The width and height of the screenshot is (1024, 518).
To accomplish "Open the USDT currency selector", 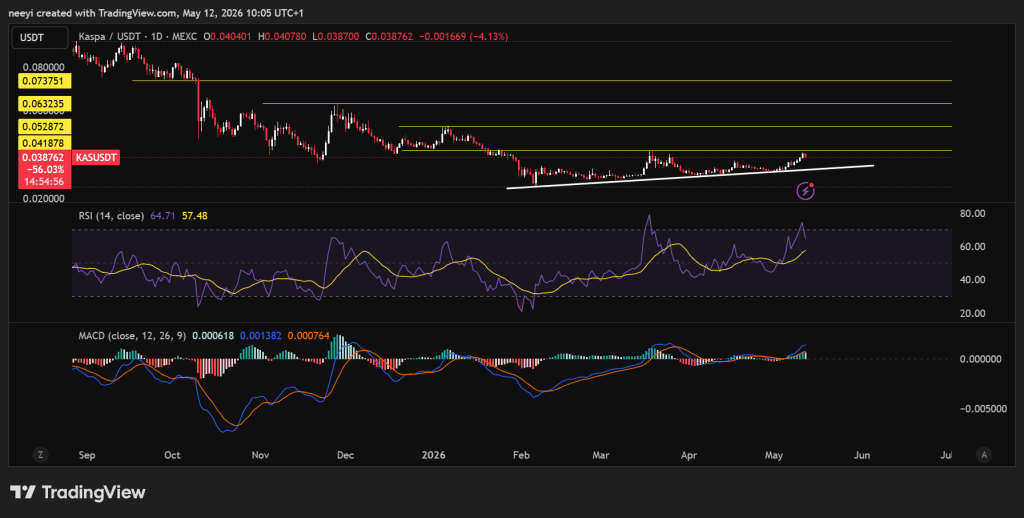I will coord(39,38).
